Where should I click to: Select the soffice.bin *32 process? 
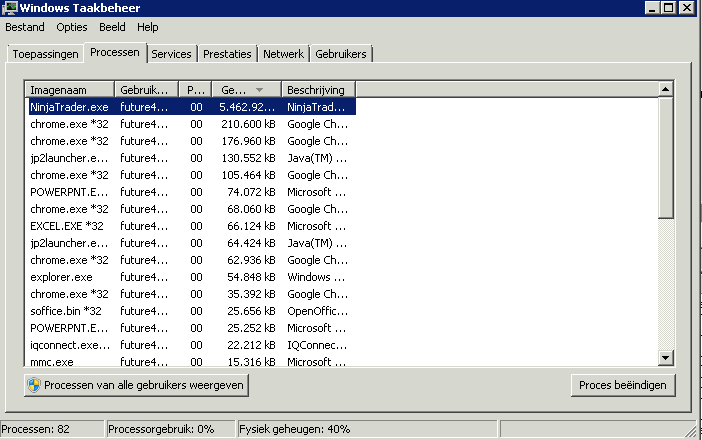coord(192,311)
